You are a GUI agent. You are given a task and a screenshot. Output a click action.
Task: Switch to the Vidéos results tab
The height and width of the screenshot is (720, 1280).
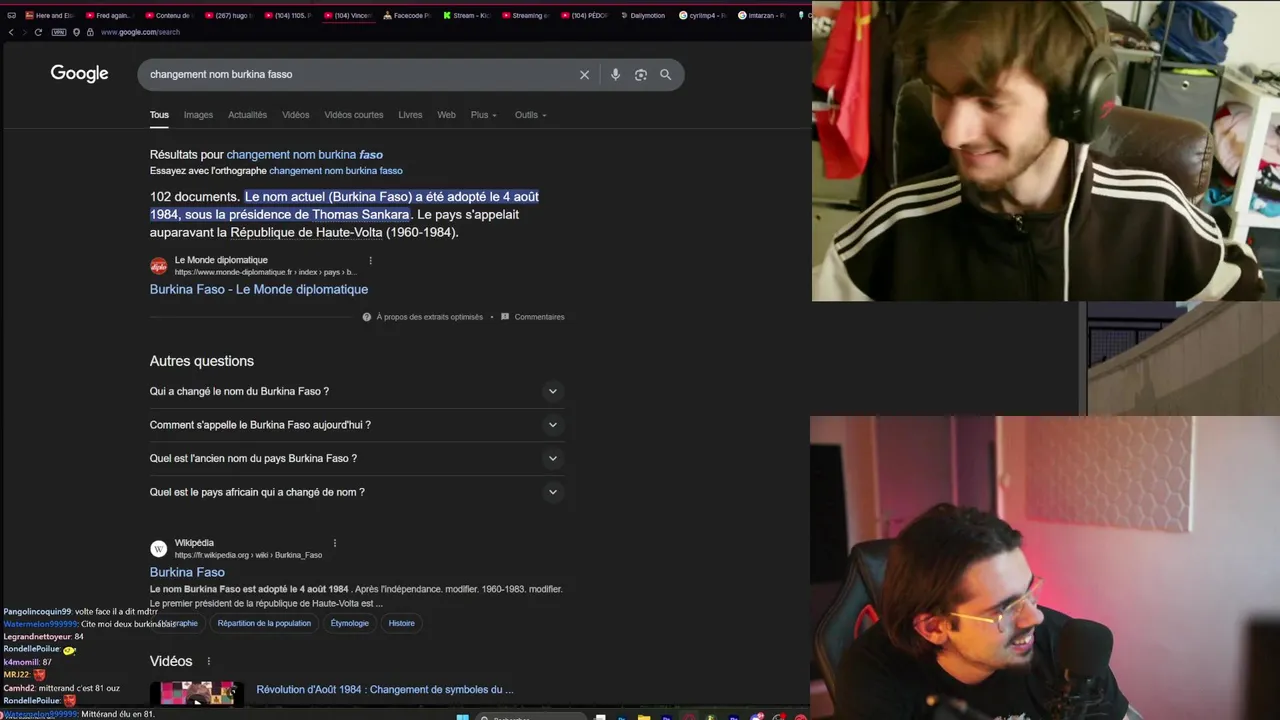click(x=296, y=115)
